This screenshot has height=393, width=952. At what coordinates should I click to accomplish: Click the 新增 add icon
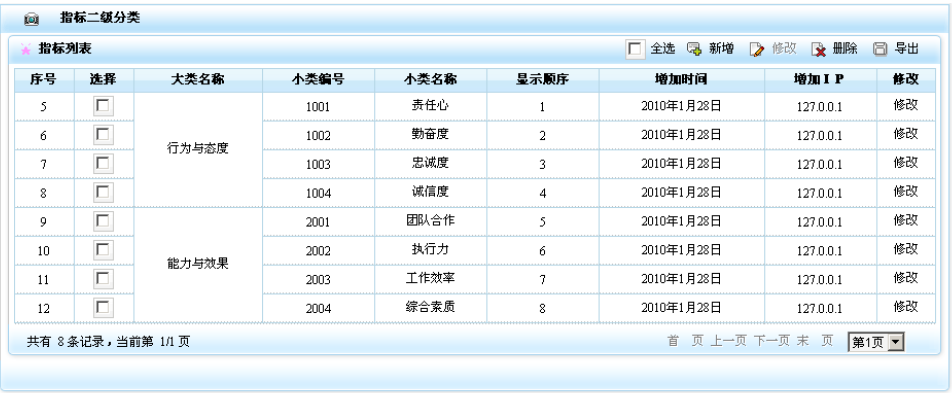tap(695, 49)
